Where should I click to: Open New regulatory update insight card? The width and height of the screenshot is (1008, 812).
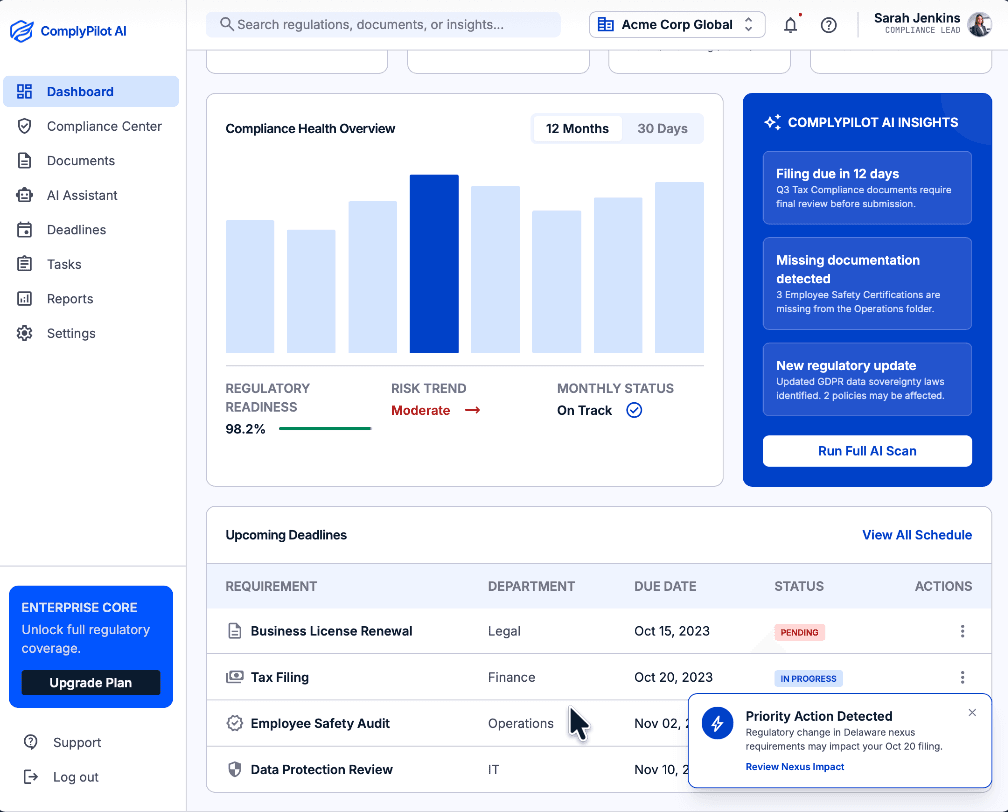click(x=867, y=379)
